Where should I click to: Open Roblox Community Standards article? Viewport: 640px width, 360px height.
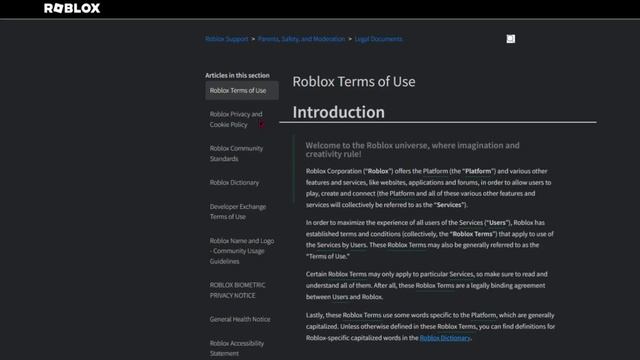tap(236, 153)
